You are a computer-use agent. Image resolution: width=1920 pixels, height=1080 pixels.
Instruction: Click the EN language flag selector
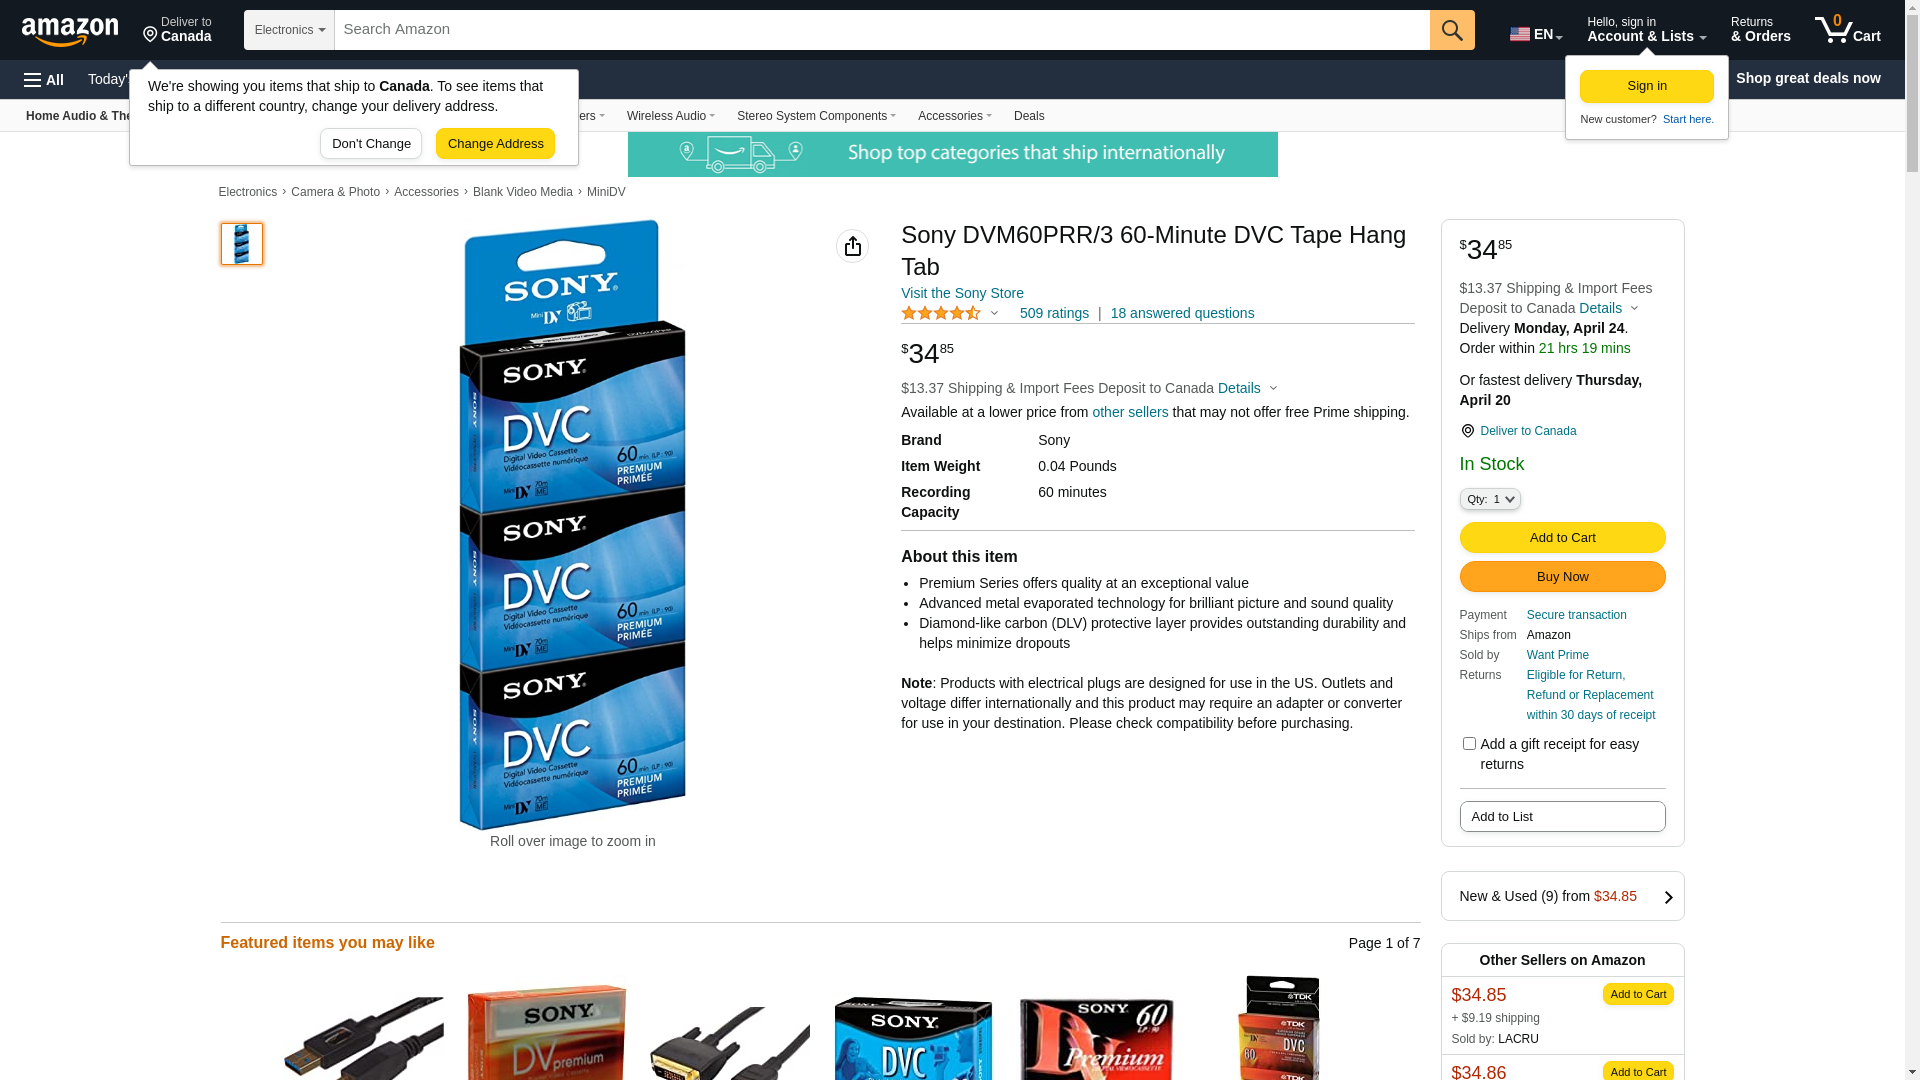(1536, 34)
